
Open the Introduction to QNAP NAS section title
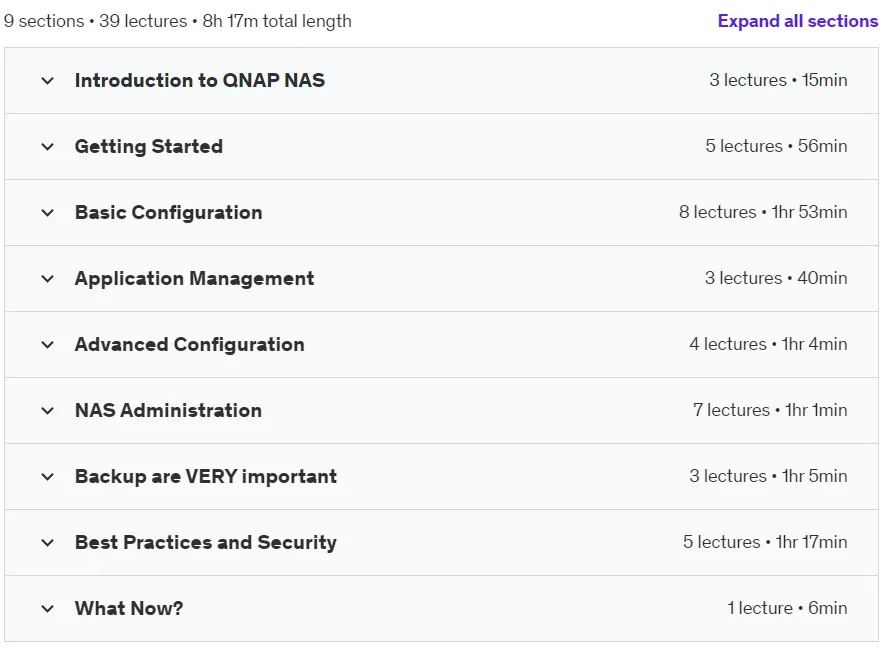[200, 80]
